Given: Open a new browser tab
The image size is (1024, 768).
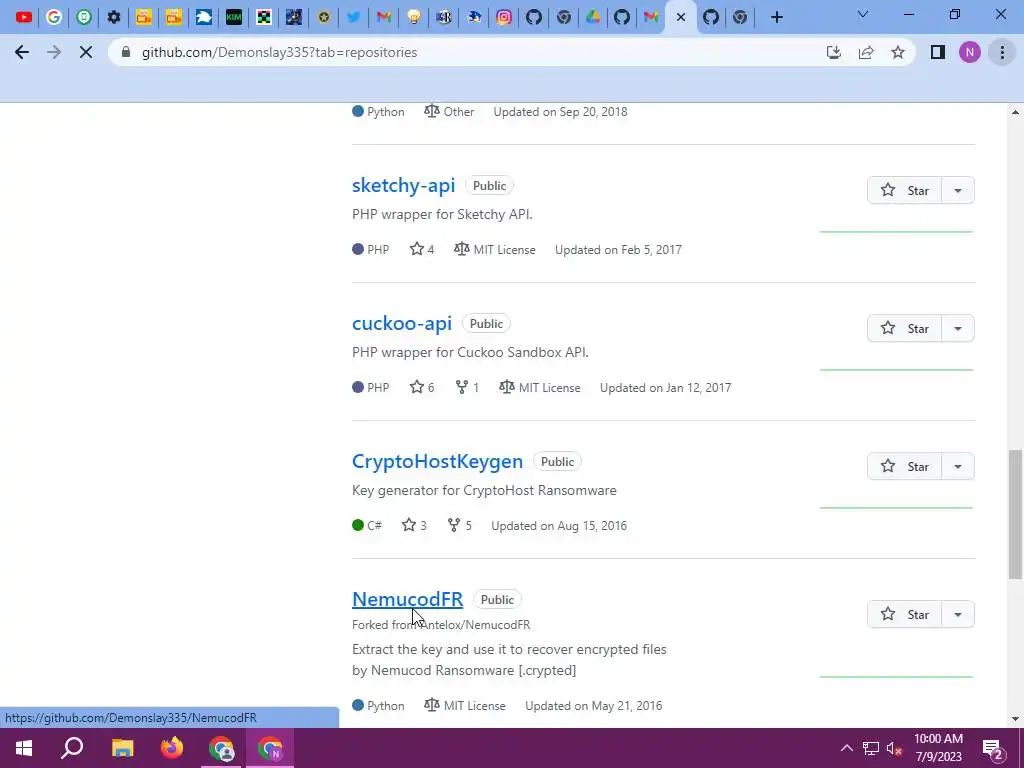Looking at the screenshot, I should 776,17.
